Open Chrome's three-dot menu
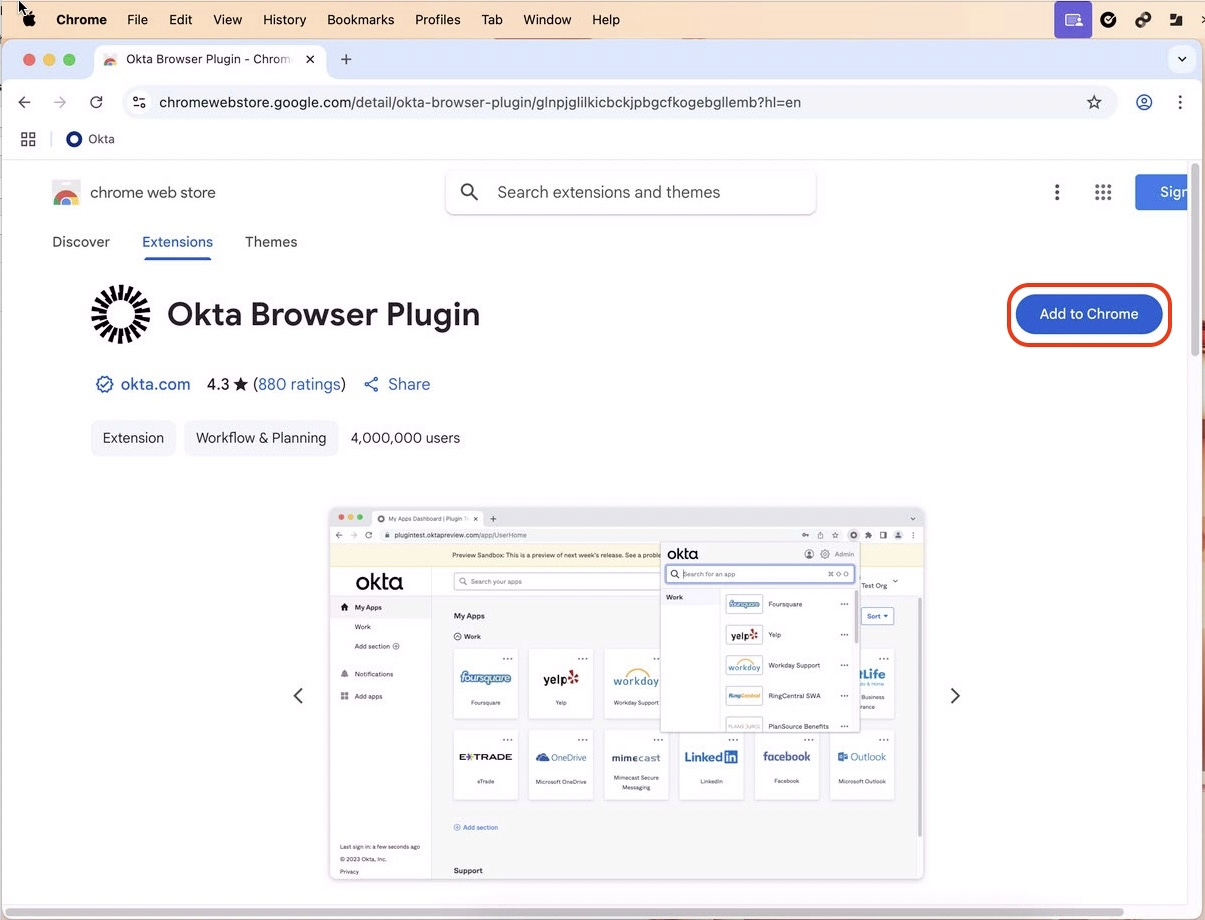Screen dimensions: 1205x920 click(x=1180, y=102)
